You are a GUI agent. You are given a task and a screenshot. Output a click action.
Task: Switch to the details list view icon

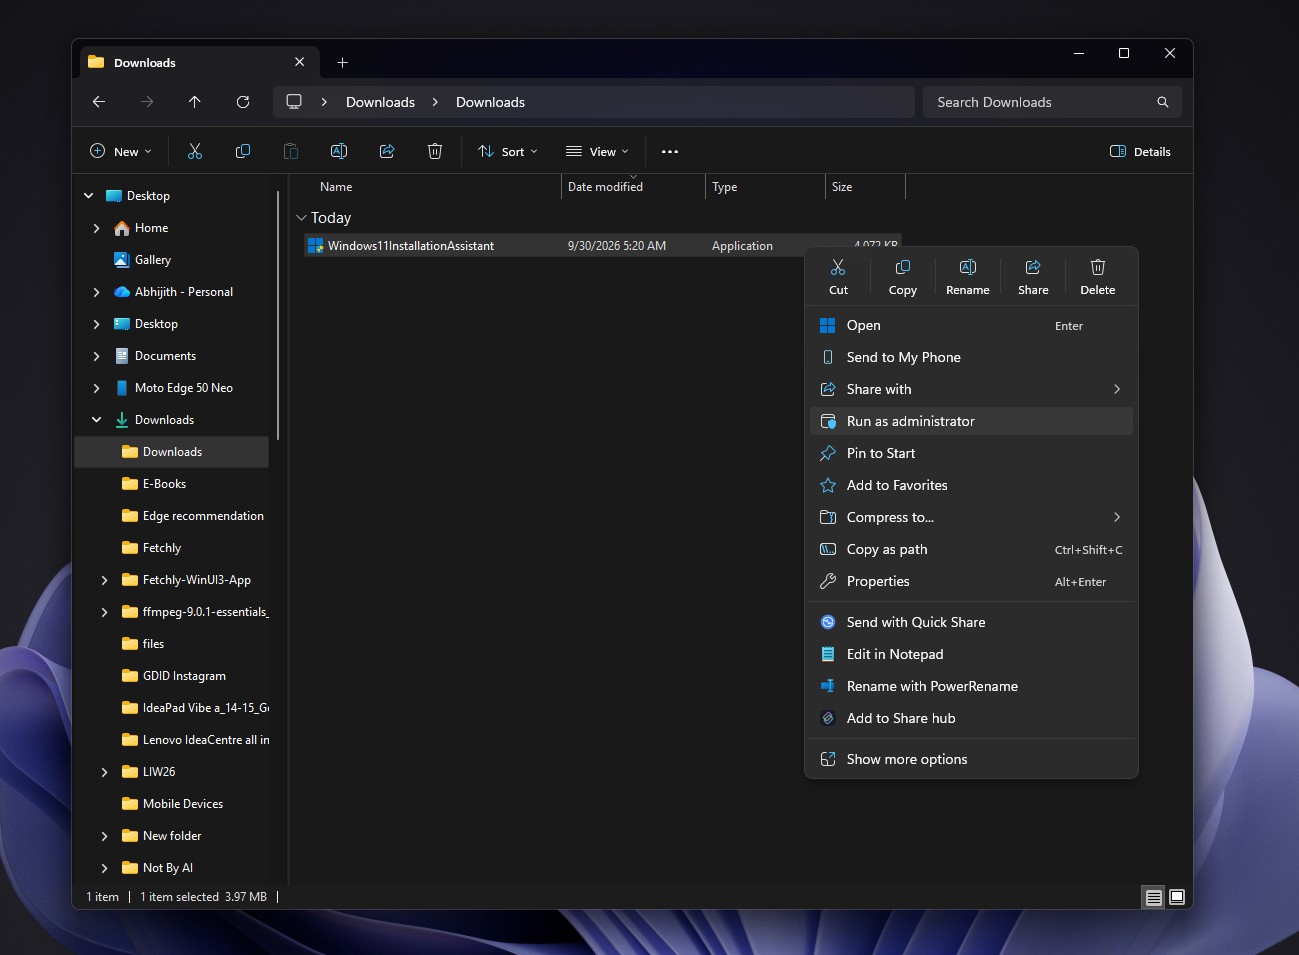1154,897
